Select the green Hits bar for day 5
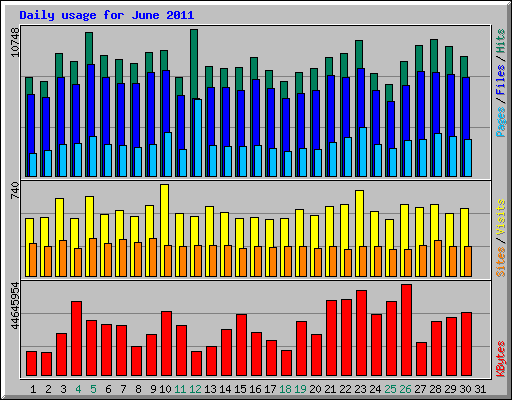Viewport: 512px width, 400px height. (89, 48)
